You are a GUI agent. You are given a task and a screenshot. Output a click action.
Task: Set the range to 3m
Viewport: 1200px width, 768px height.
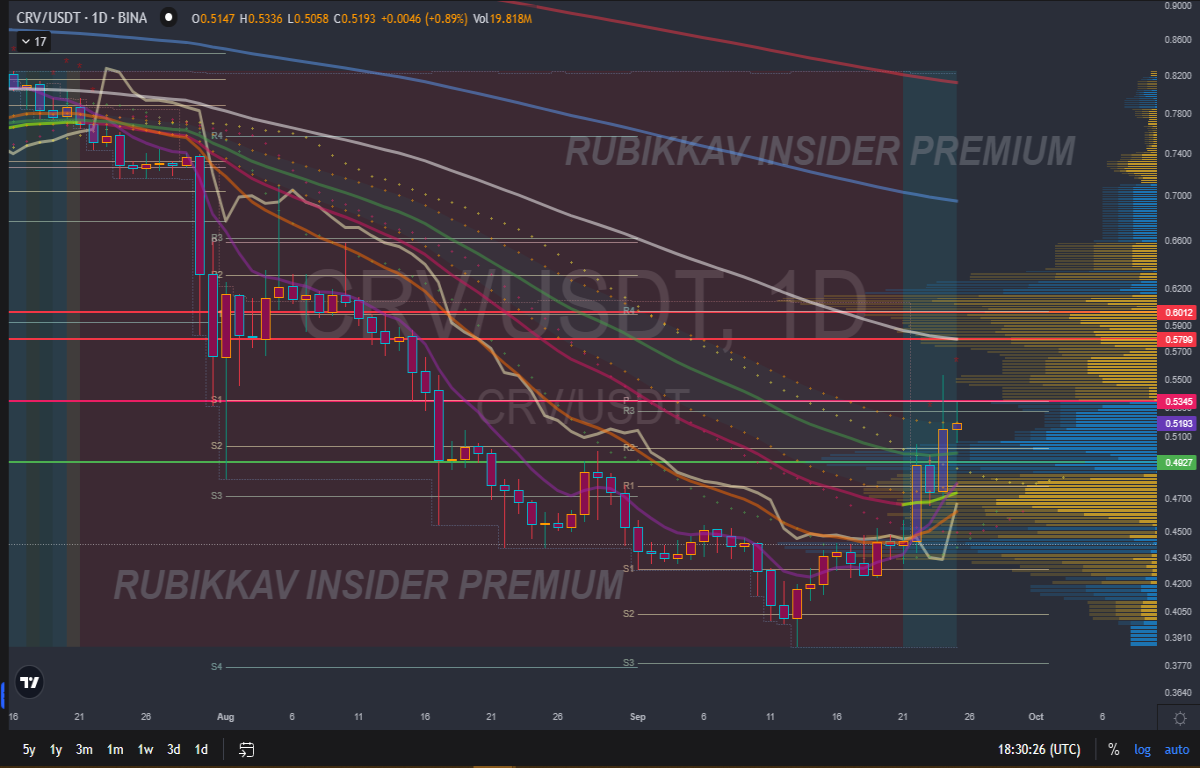click(x=85, y=749)
